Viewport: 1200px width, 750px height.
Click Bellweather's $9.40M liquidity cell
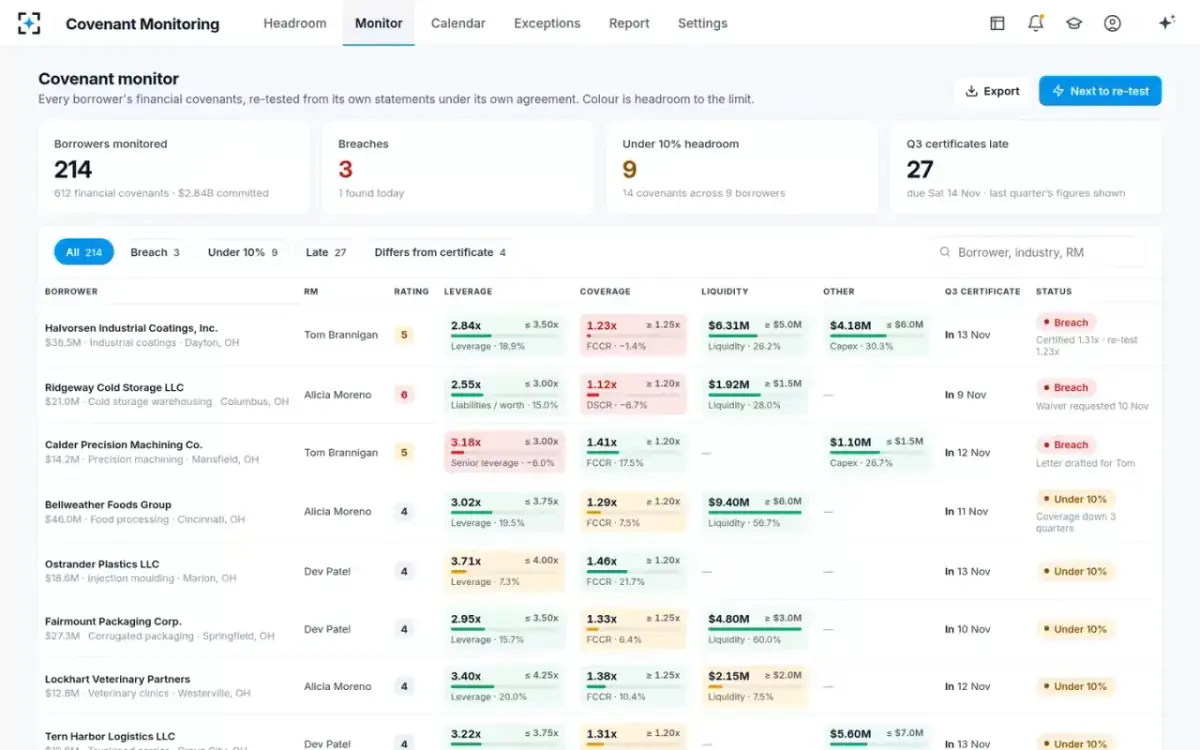[755, 511]
